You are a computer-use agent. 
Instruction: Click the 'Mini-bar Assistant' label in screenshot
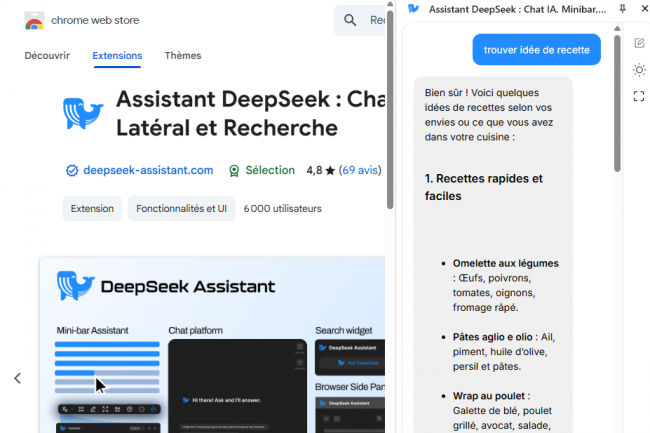[92, 330]
